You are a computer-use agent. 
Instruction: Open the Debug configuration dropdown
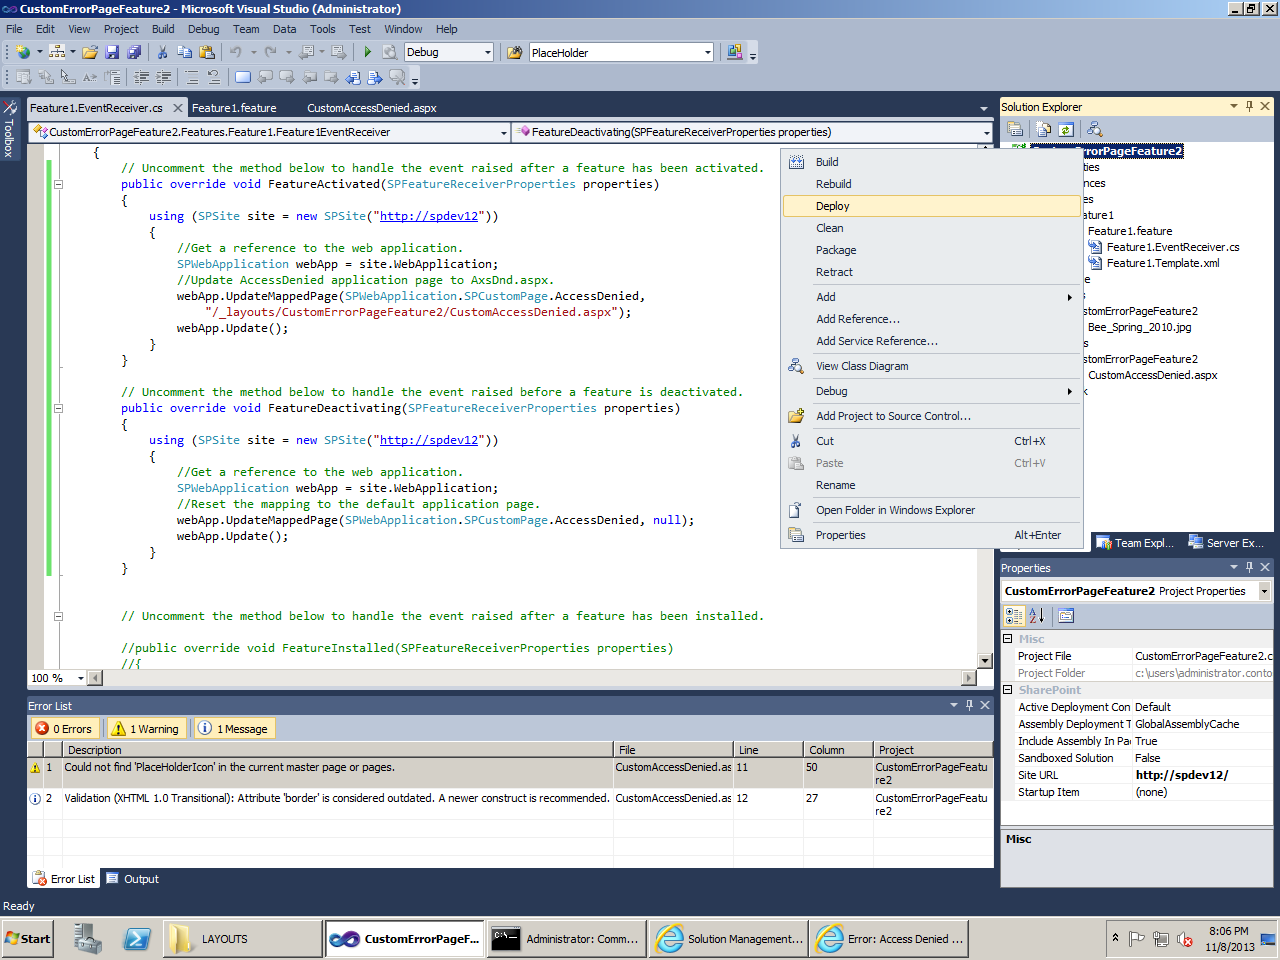(487, 52)
